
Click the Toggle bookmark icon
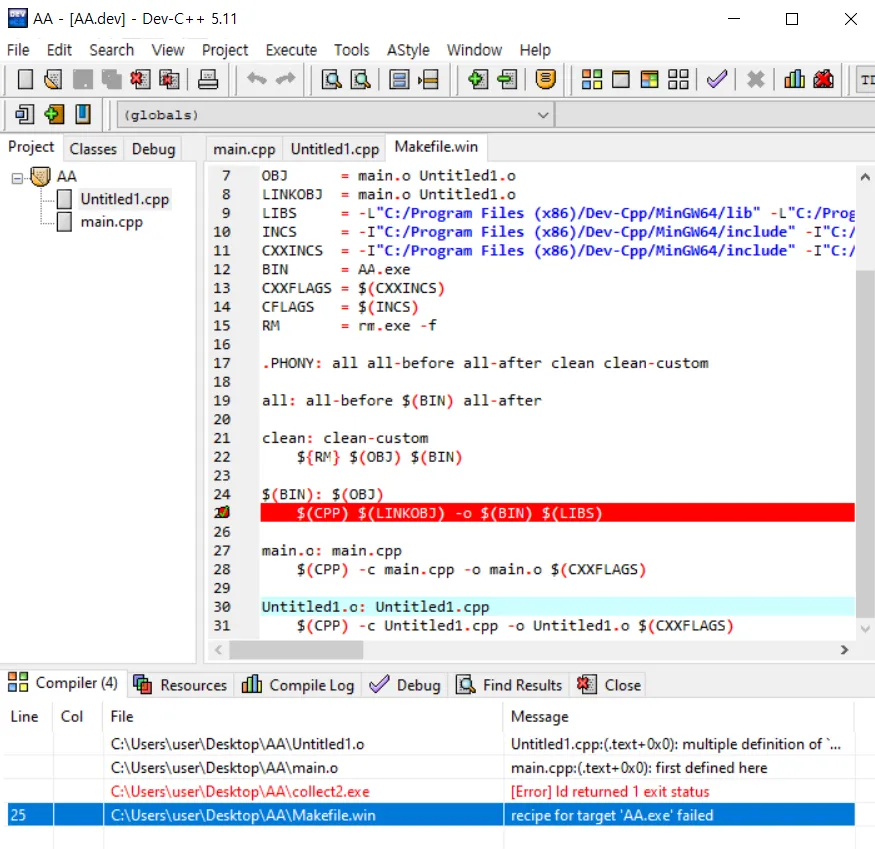coord(399,79)
